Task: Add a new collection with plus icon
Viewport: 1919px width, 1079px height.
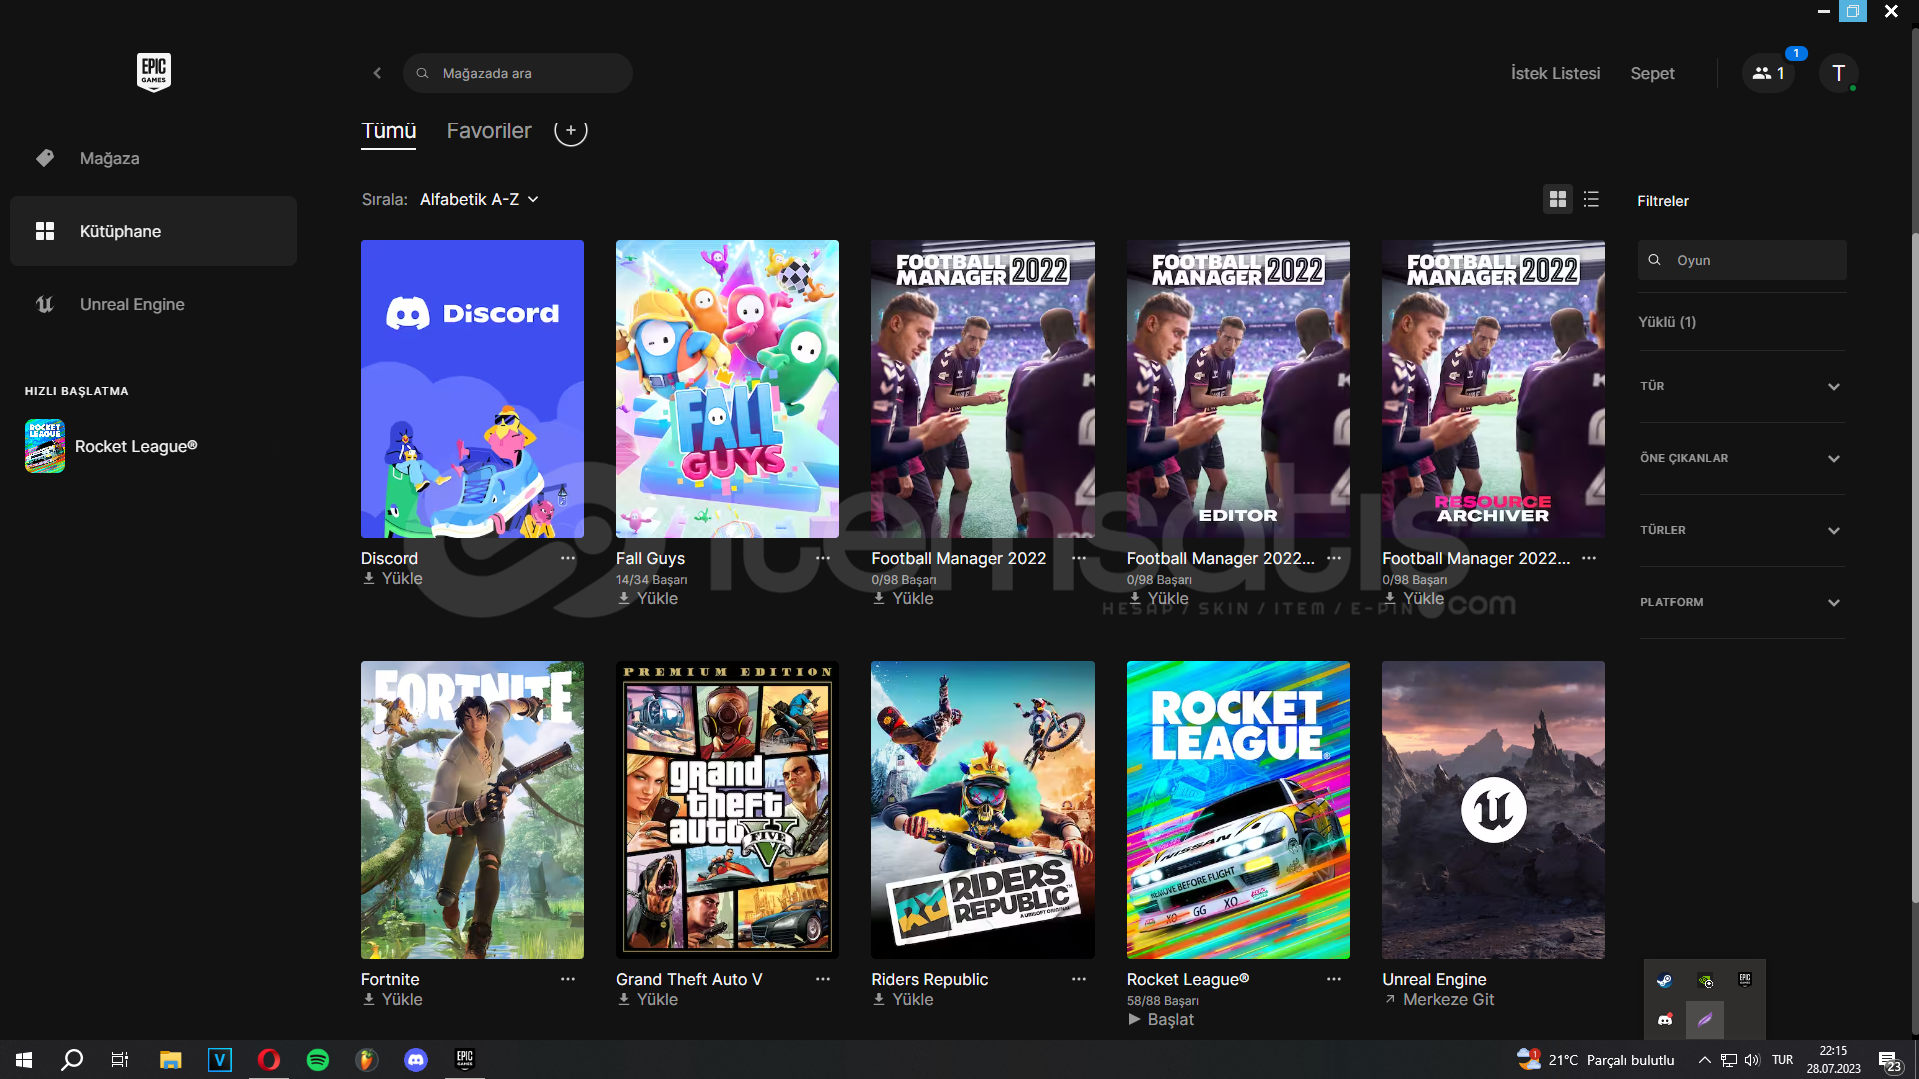Action: click(x=571, y=130)
